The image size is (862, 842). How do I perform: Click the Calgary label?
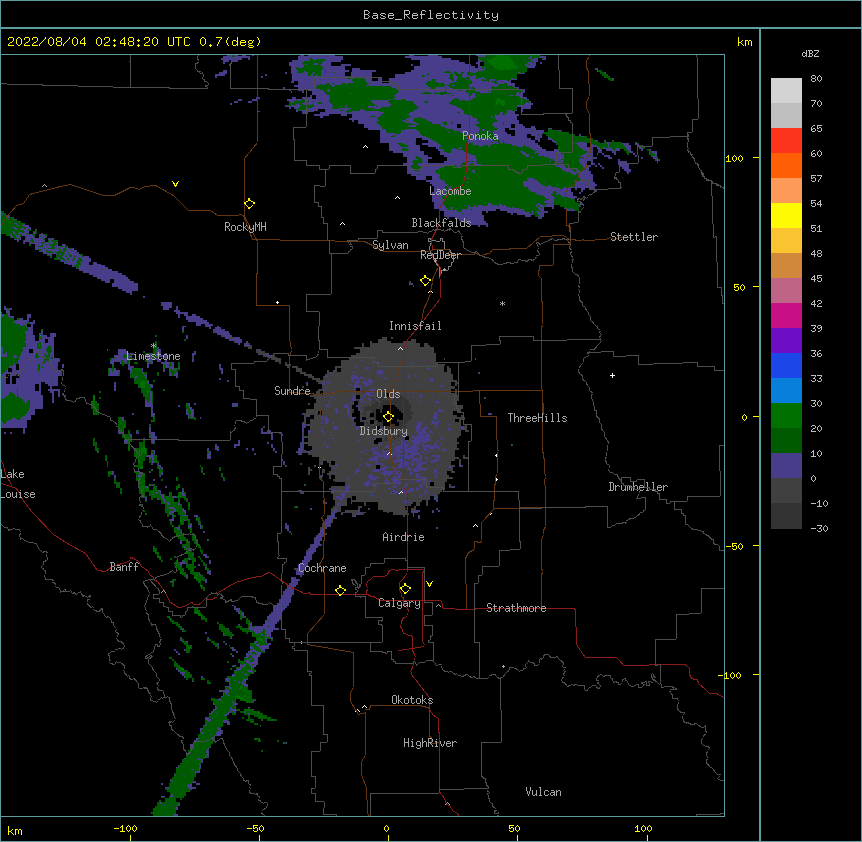click(399, 603)
